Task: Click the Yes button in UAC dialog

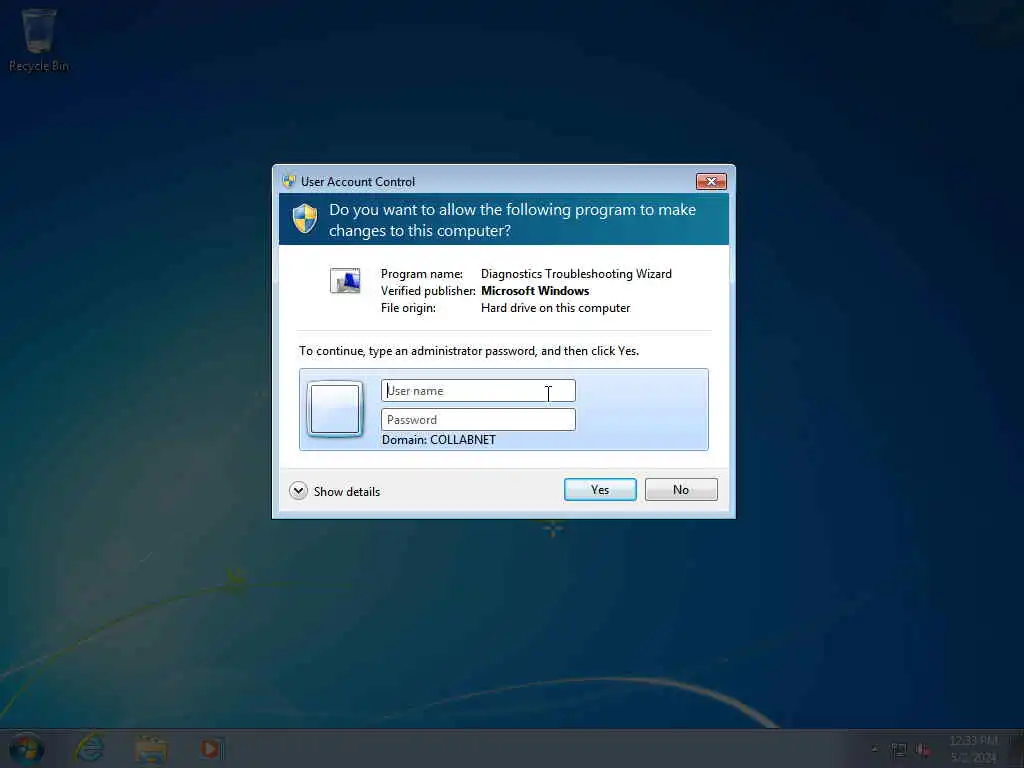Action: point(600,490)
